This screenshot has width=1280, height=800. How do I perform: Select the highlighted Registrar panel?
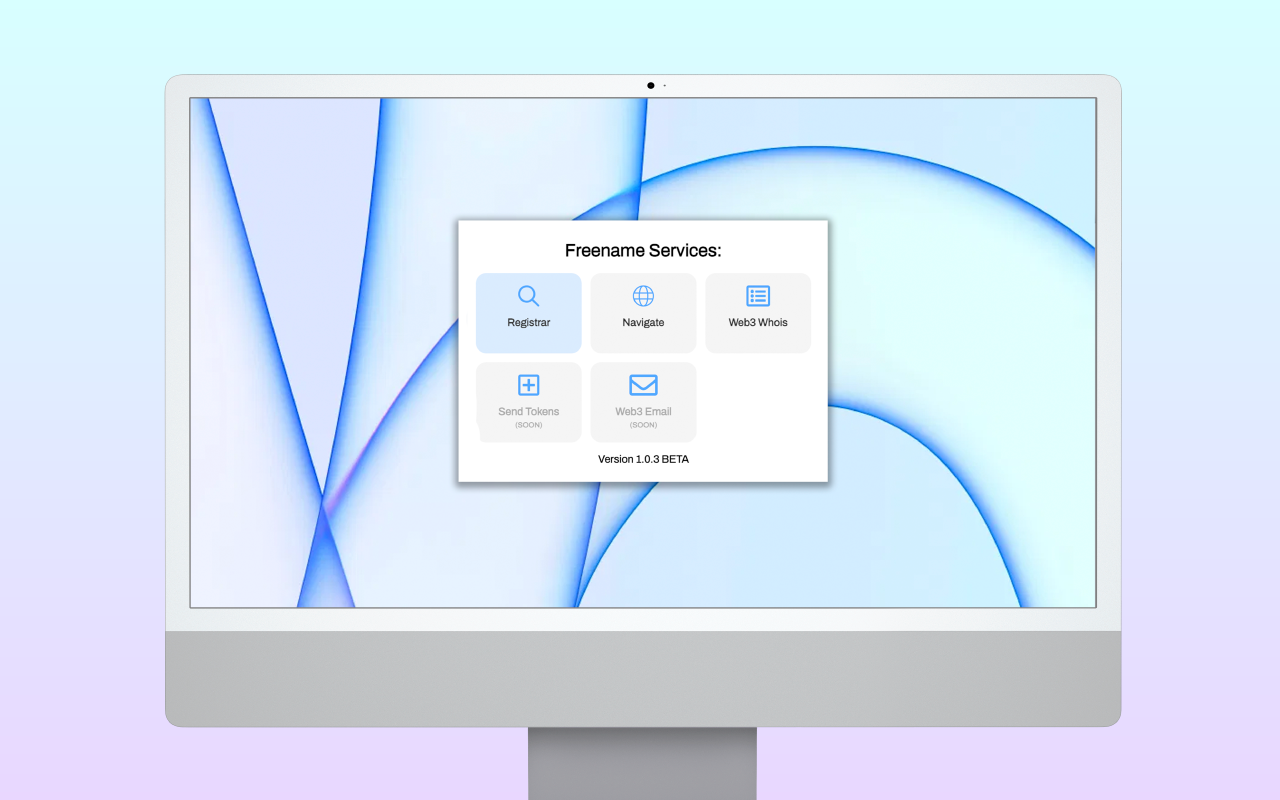tap(528, 312)
